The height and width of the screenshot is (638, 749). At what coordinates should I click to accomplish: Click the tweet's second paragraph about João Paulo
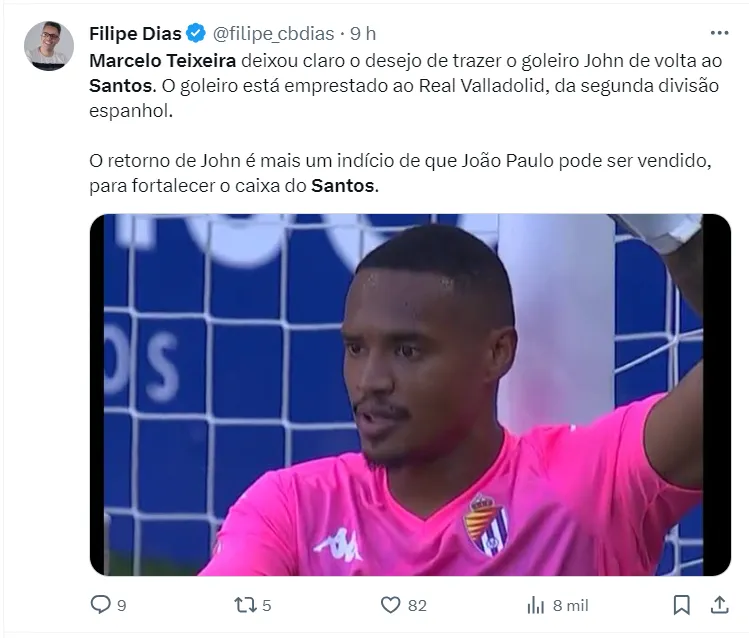tap(400, 173)
